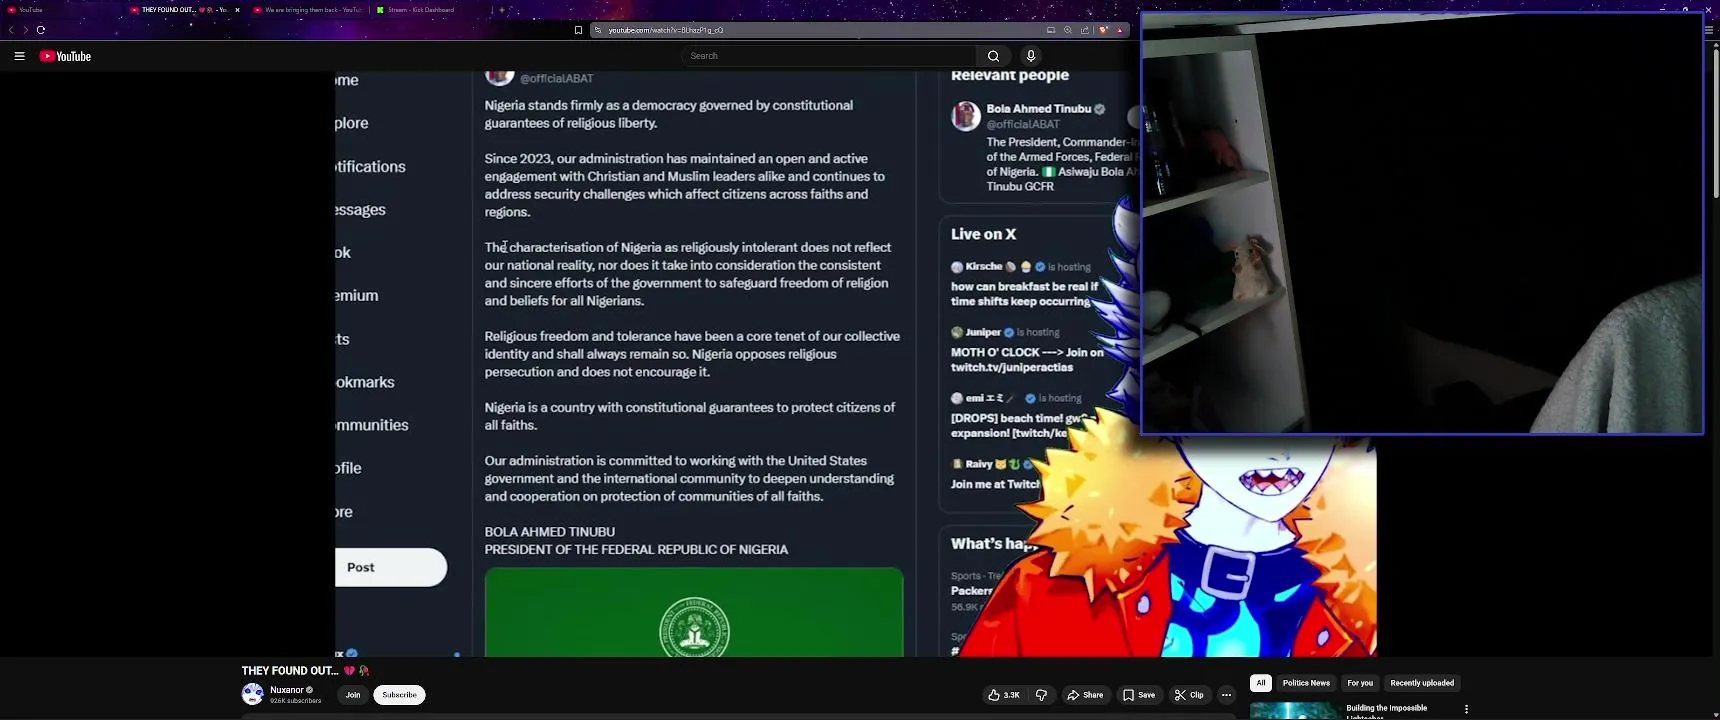Open a new browser tab with plus
This screenshot has width=1720, height=720.
(x=502, y=10)
